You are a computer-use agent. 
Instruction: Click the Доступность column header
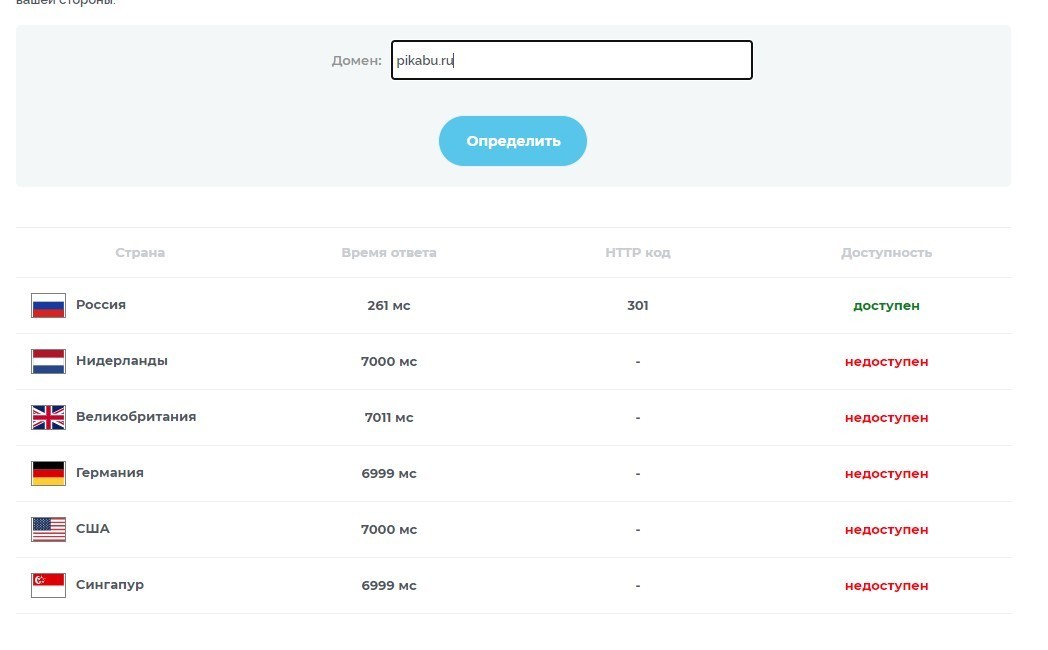point(886,253)
